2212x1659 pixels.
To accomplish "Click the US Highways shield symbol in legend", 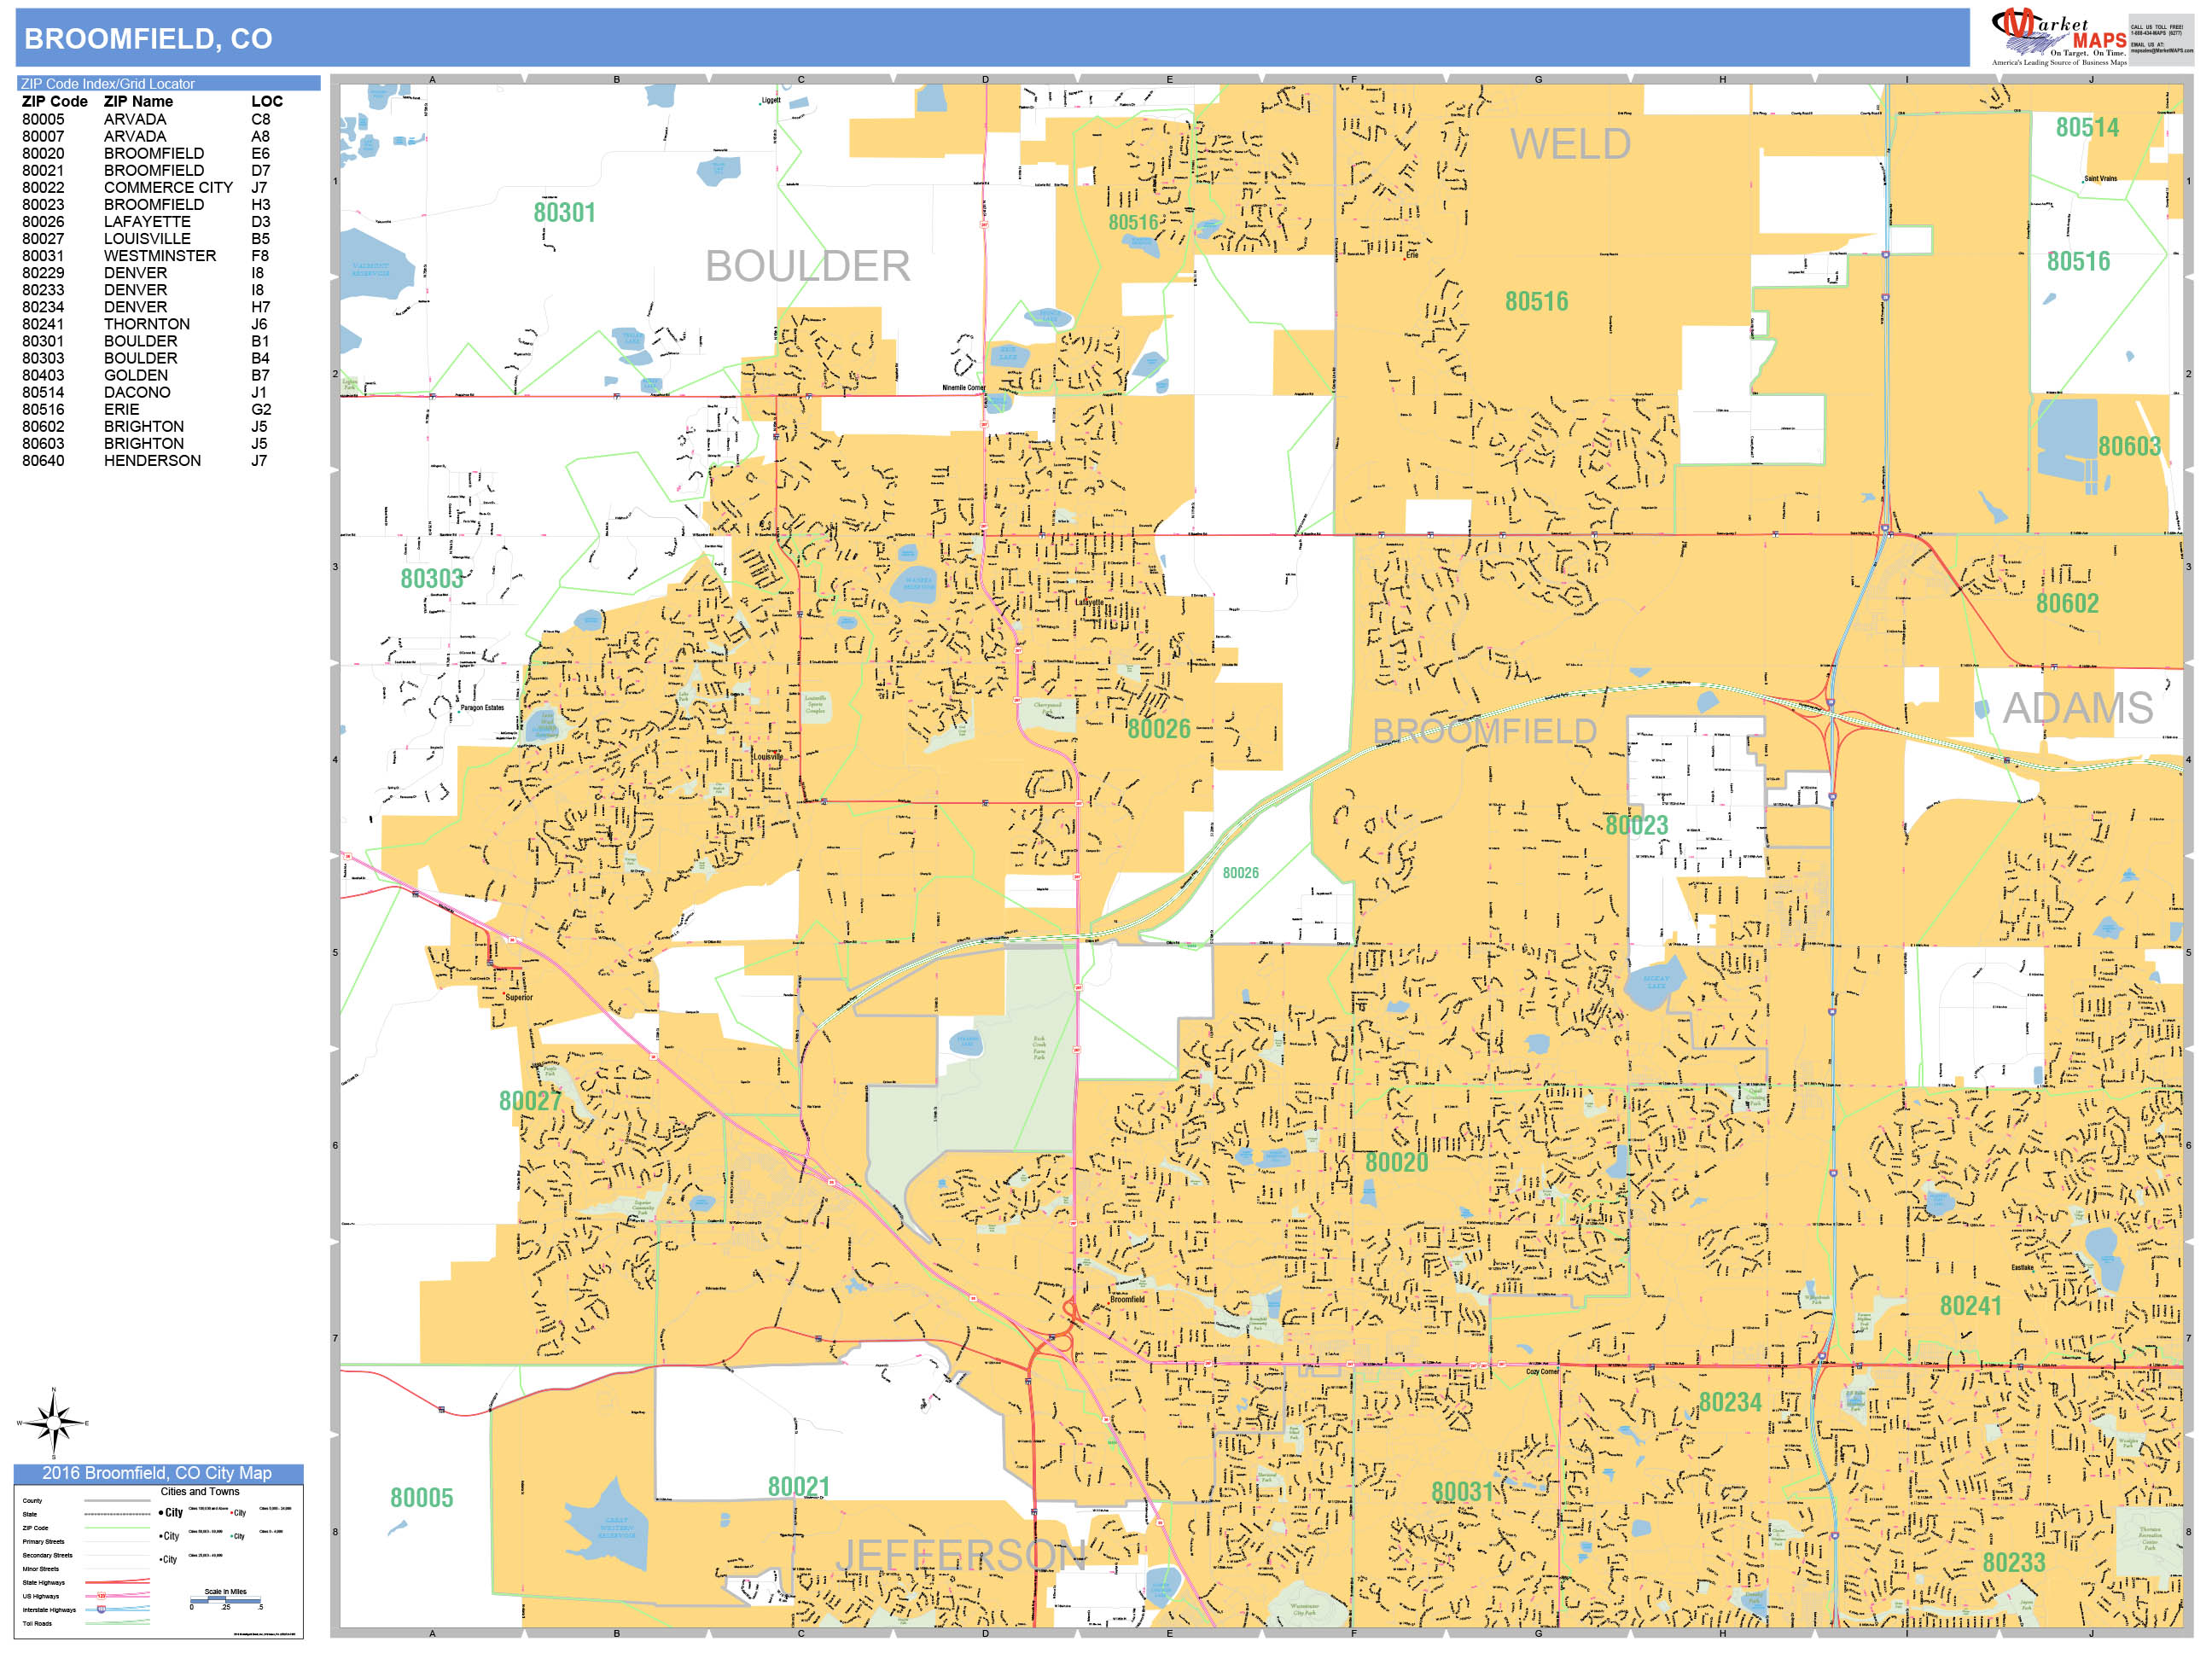I will (x=101, y=1596).
